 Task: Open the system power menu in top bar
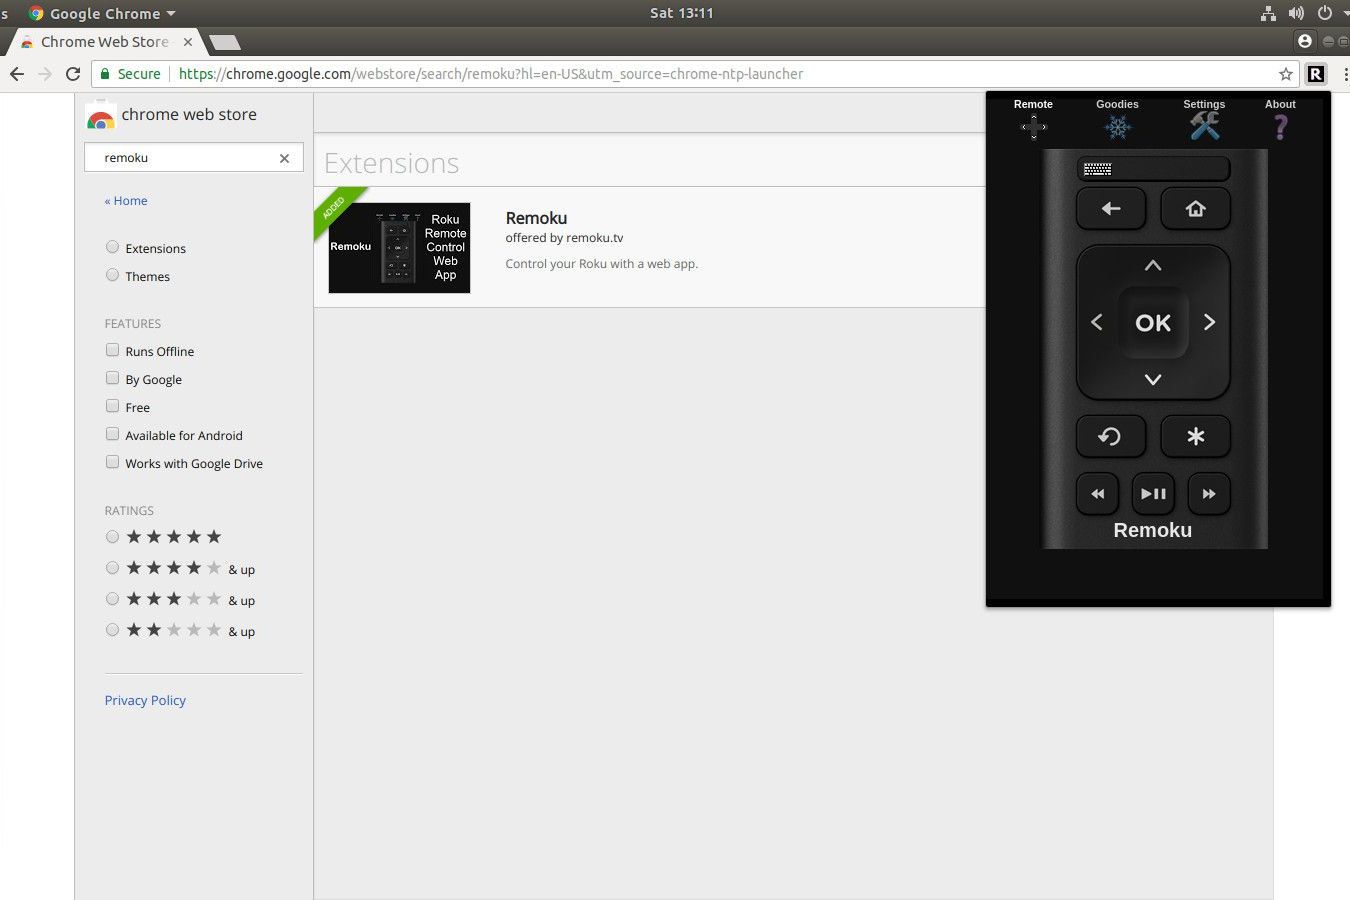click(x=1325, y=13)
